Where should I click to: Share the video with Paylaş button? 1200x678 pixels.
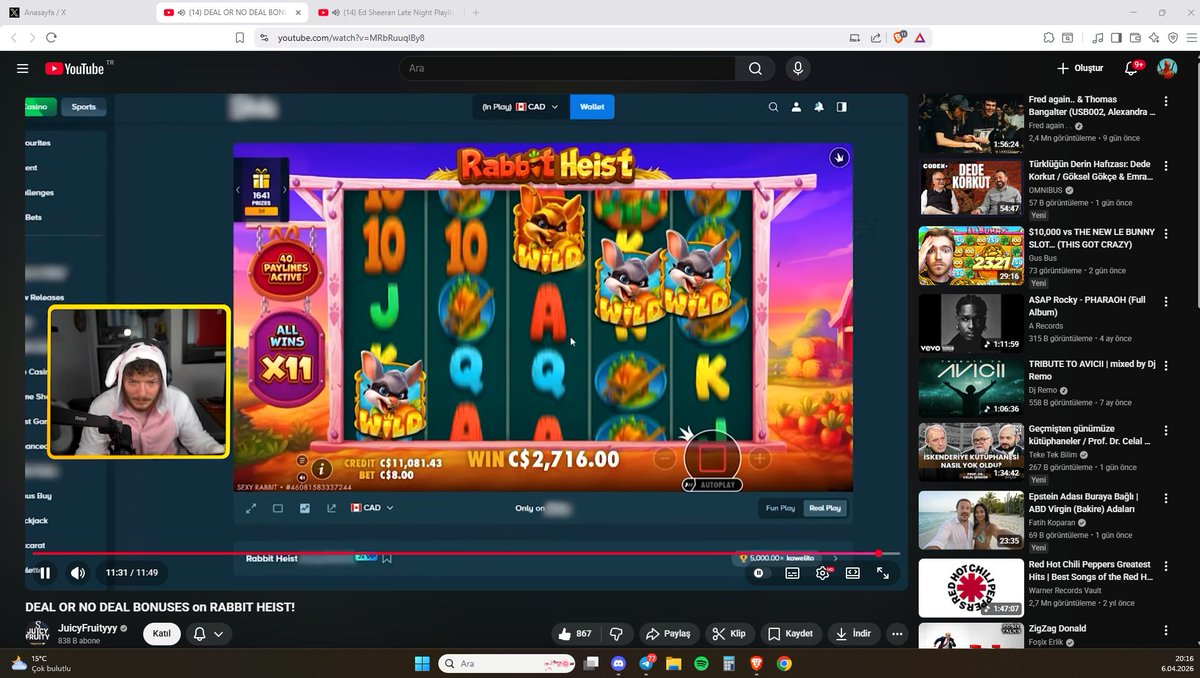[x=668, y=634]
